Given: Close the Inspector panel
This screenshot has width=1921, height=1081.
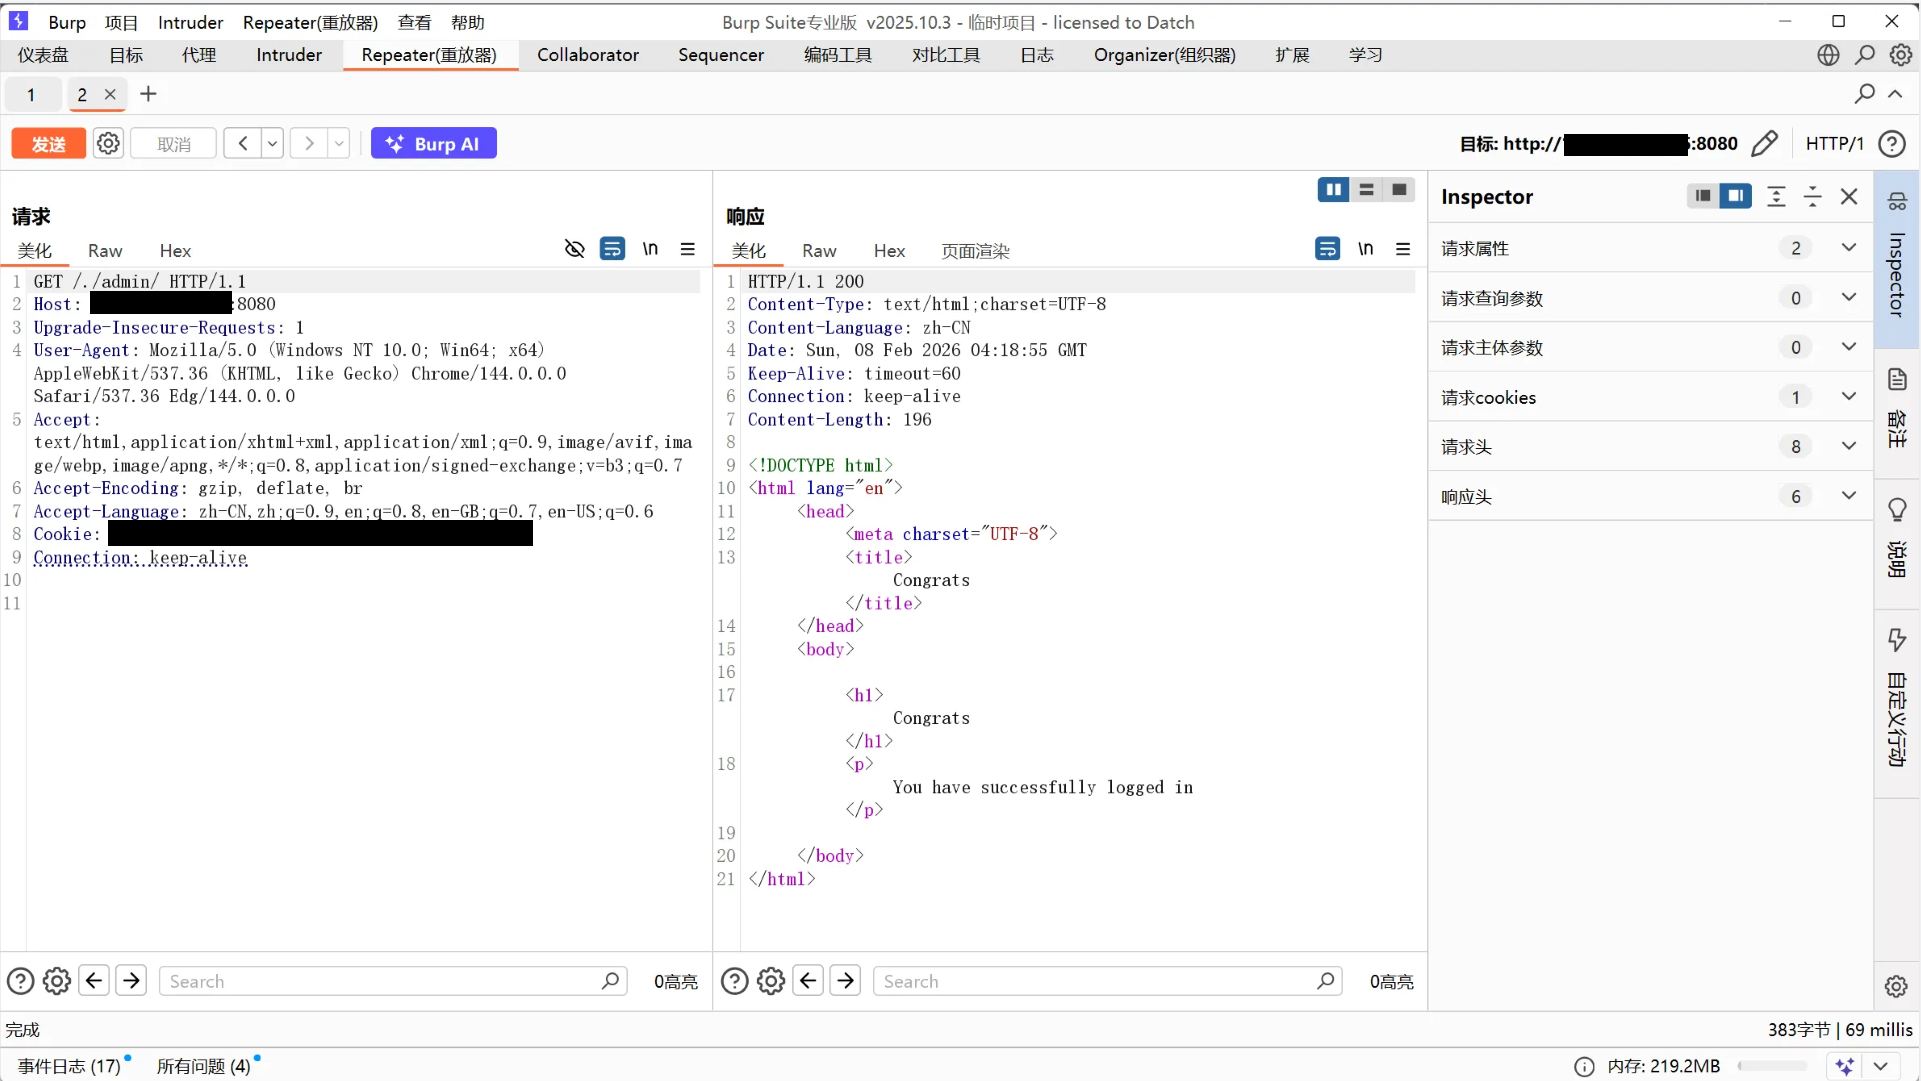Looking at the screenshot, I should pos(1849,197).
